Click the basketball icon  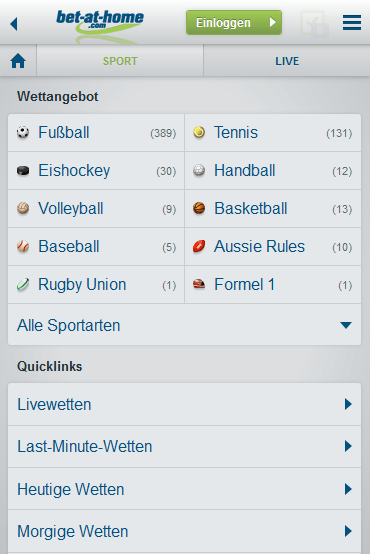point(199,208)
